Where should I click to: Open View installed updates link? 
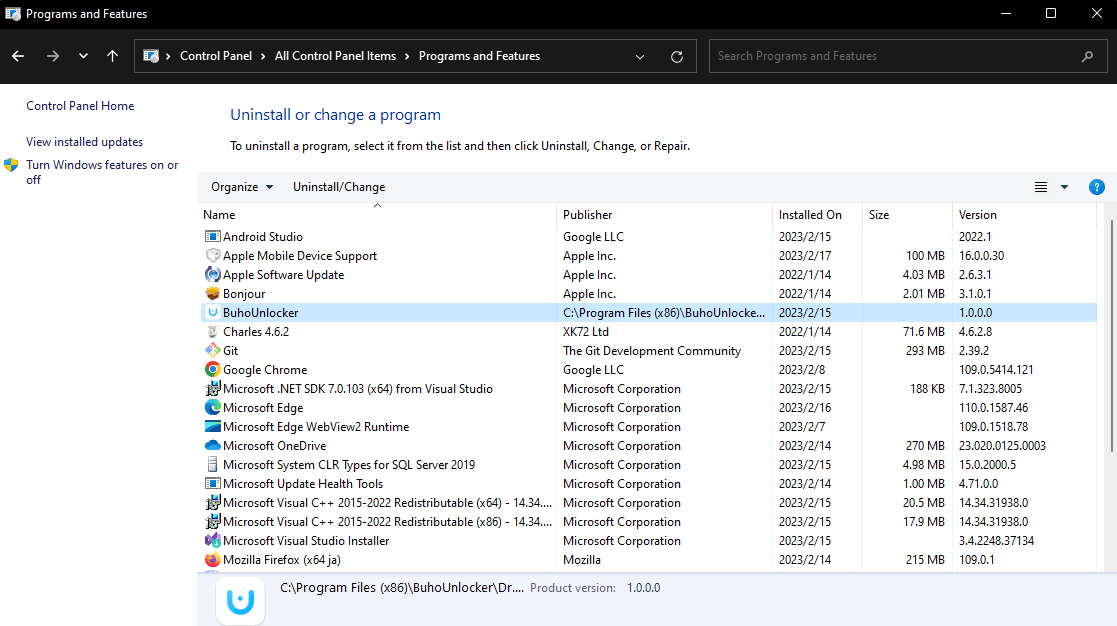click(84, 142)
